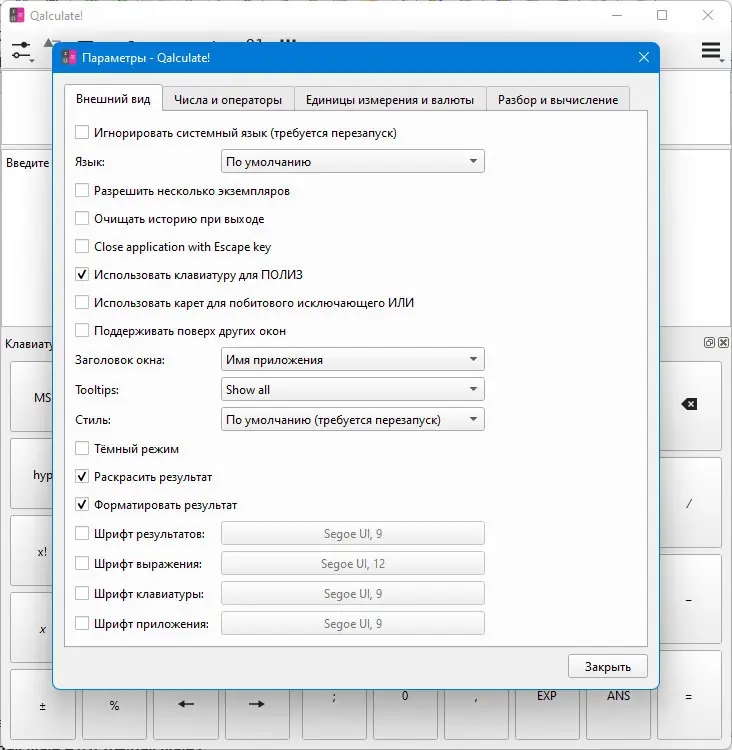Image resolution: width=732 pixels, height=750 pixels.
Task: Enable Close application with Escape key
Action: (82, 246)
